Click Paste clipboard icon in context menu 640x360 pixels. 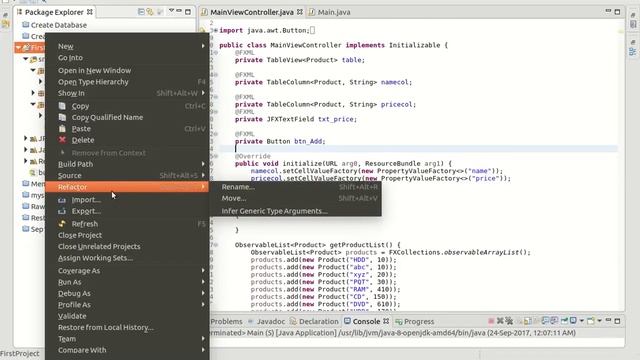62,129
